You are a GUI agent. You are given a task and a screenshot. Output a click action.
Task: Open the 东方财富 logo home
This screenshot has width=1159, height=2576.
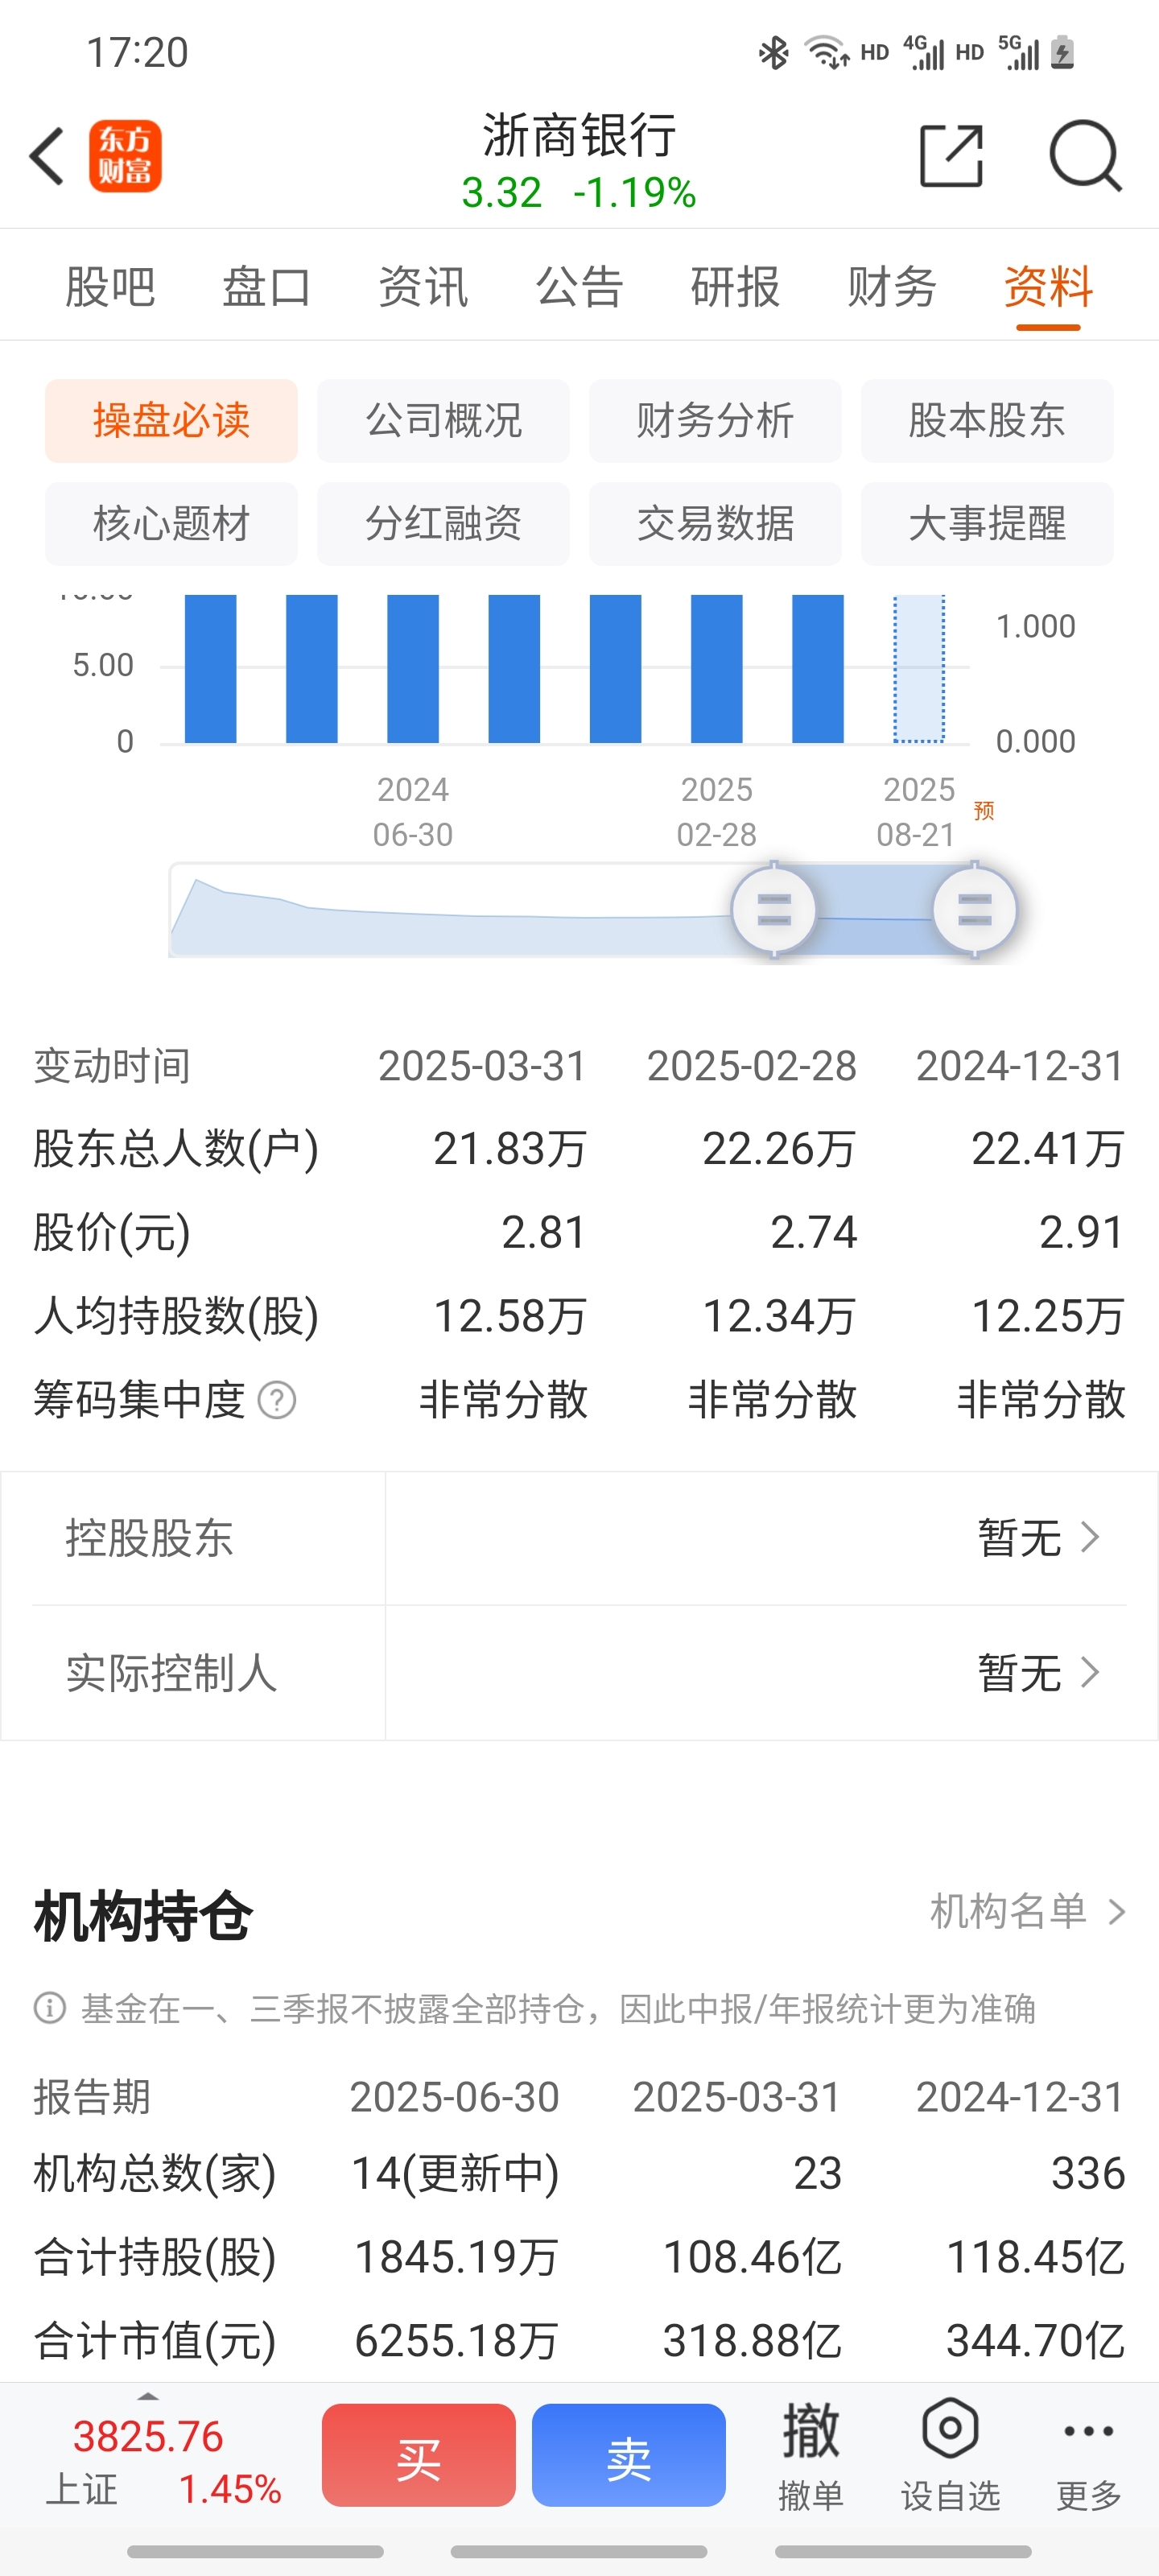(x=125, y=156)
